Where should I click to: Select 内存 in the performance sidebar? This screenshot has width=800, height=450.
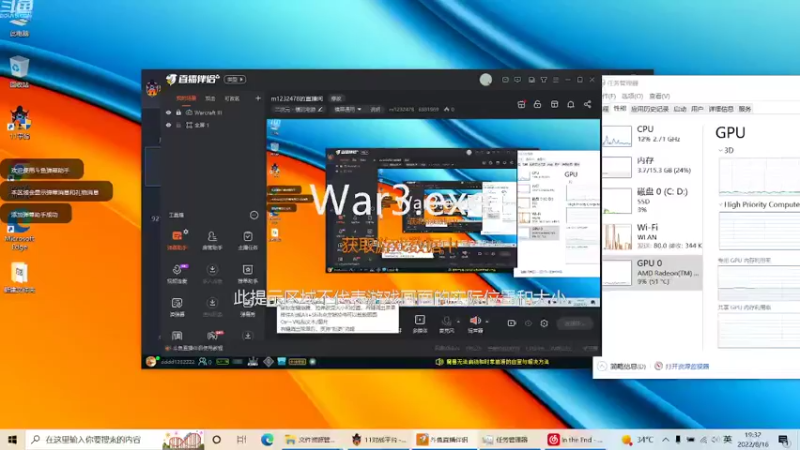coord(653,165)
